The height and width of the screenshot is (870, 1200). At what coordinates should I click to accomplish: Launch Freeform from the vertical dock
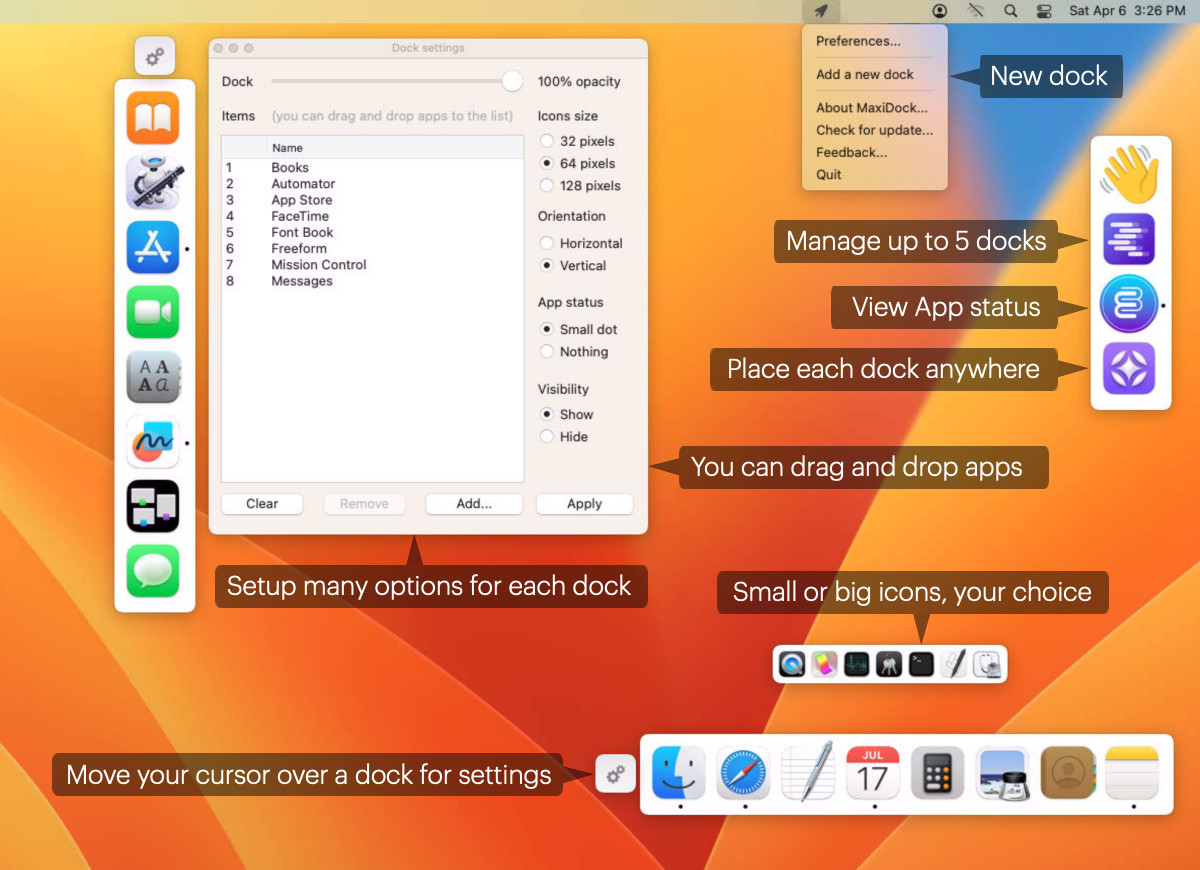click(153, 441)
